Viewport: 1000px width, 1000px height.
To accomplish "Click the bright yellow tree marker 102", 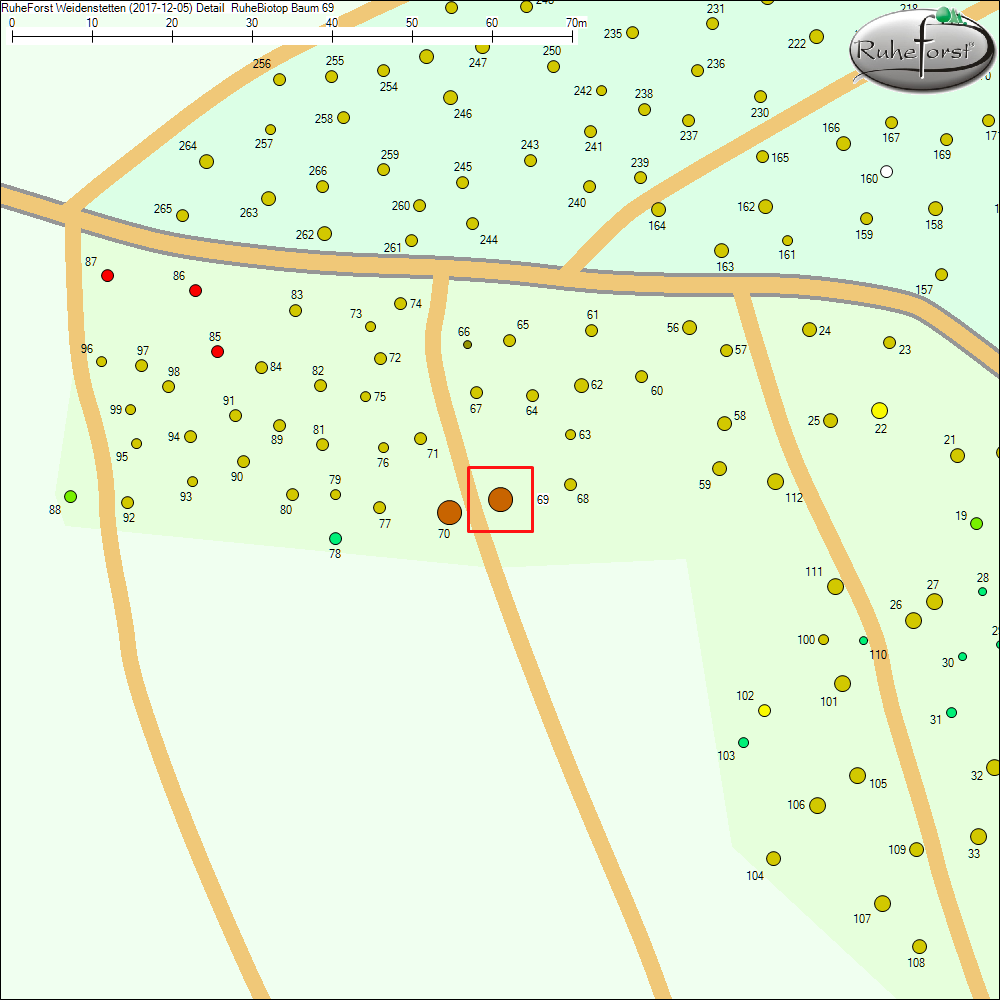I will tap(764, 710).
